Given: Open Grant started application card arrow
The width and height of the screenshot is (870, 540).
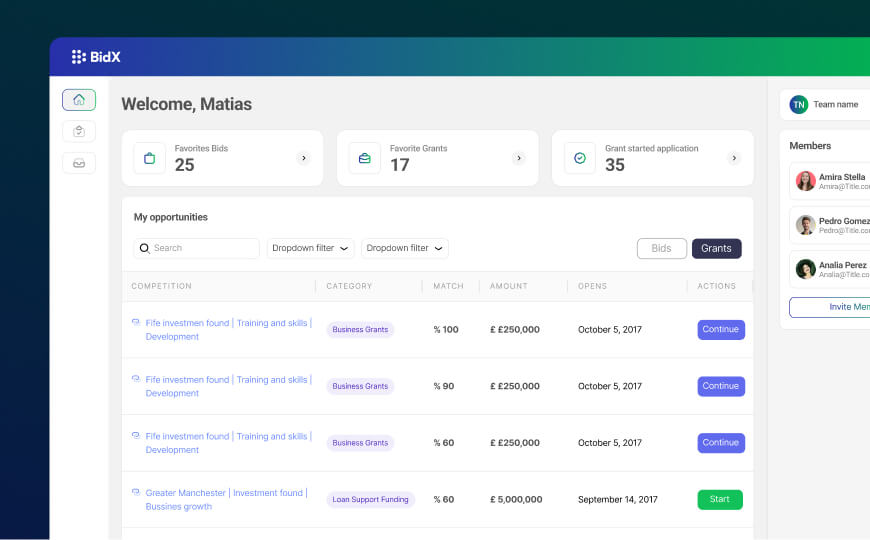Looking at the screenshot, I should click(x=734, y=158).
